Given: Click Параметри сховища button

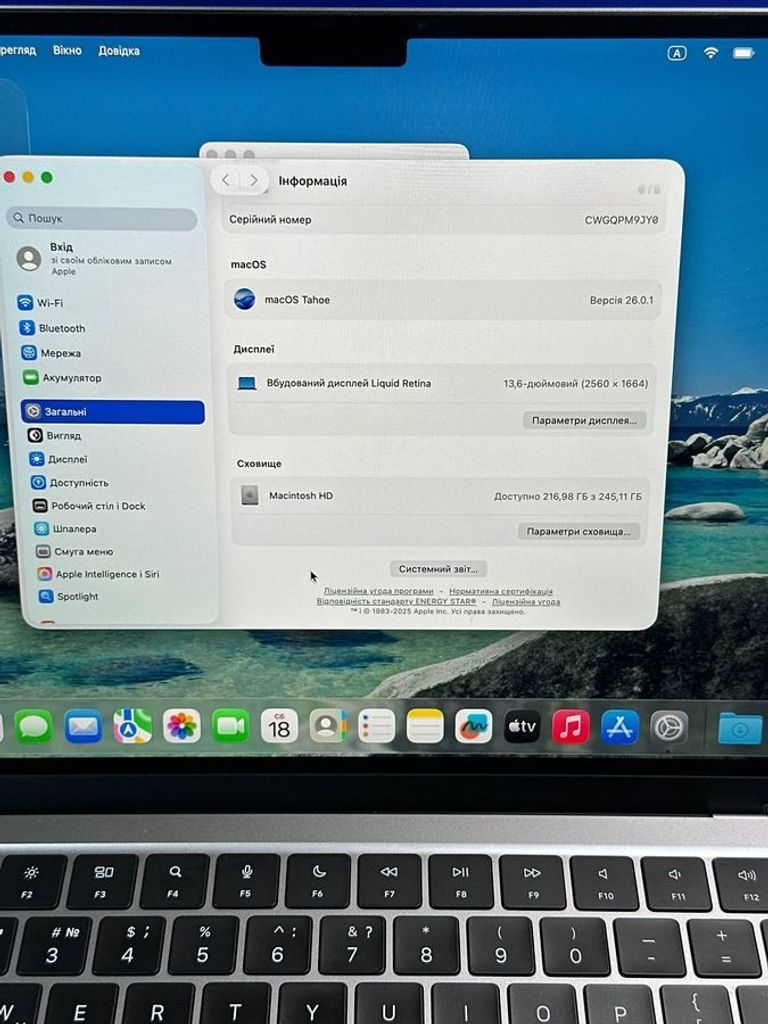Looking at the screenshot, I should [x=579, y=532].
